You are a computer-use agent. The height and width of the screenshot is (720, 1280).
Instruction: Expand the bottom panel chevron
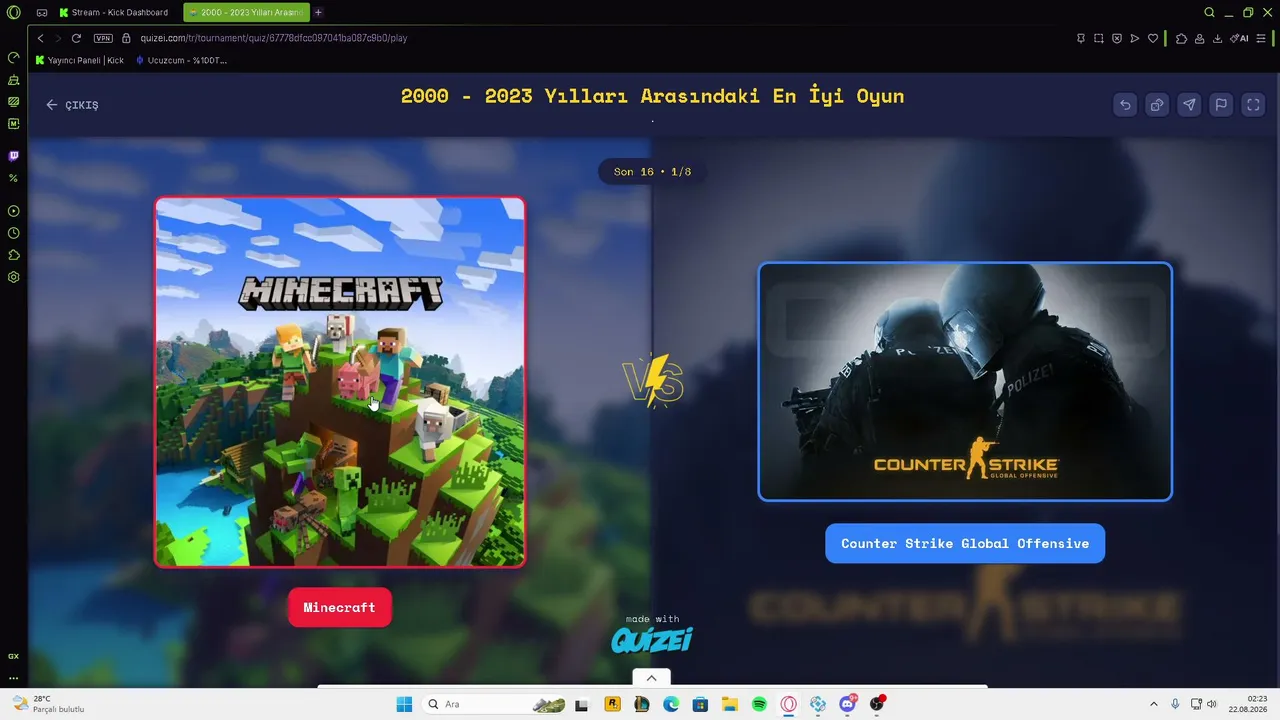651,678
